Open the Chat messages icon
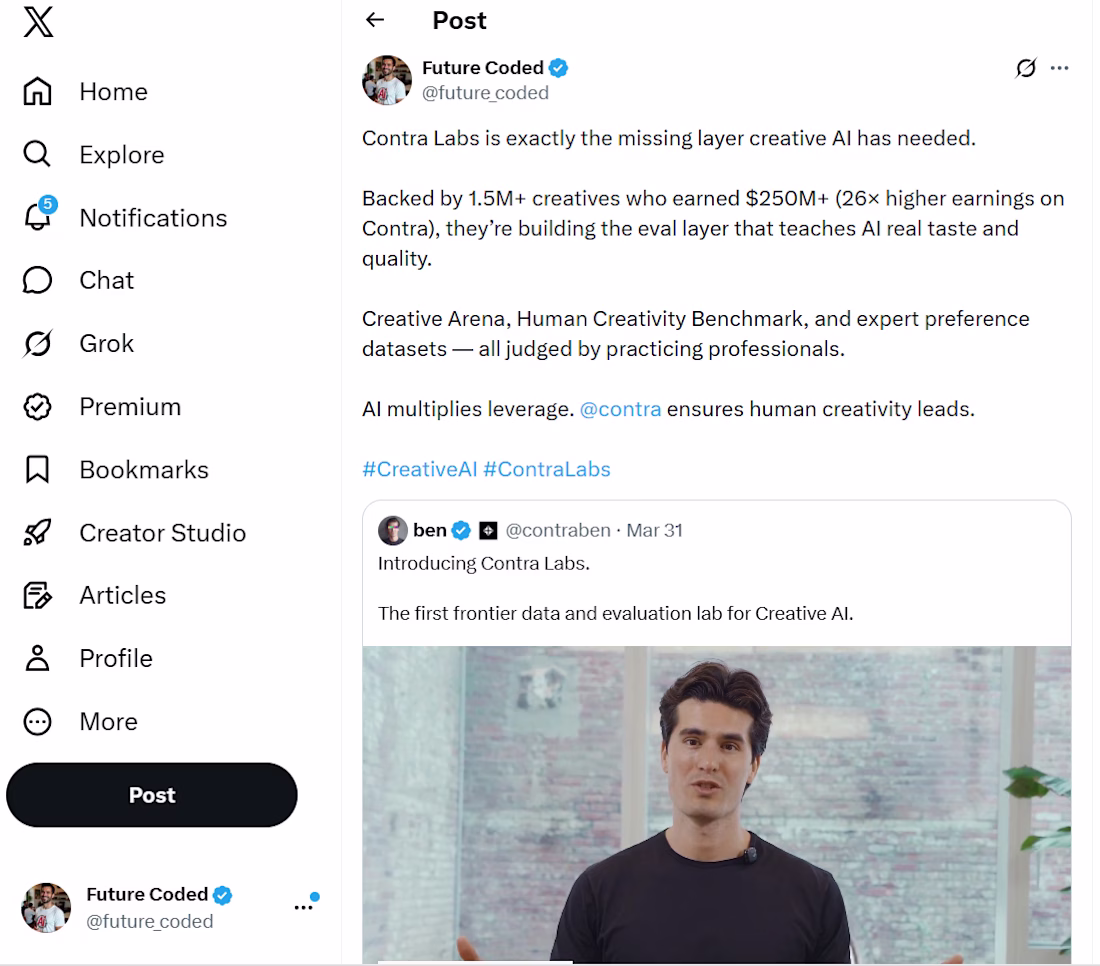Viewport: 1100px width, 966px height. tap(37, 281)
